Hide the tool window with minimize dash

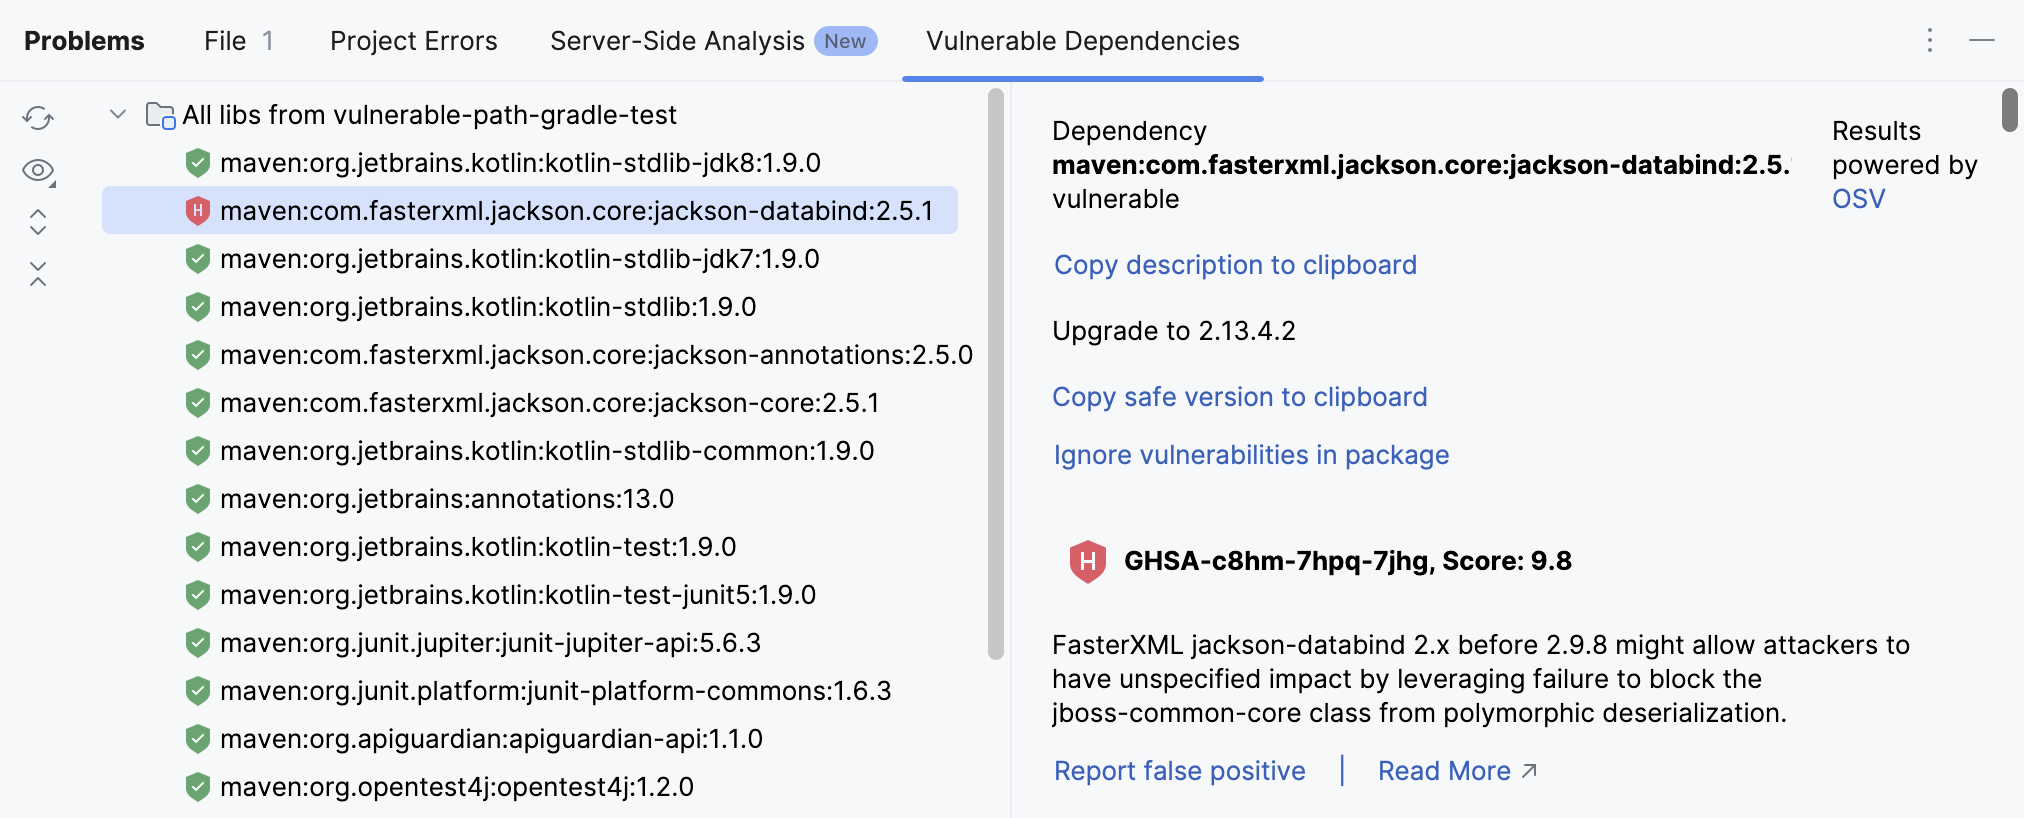click(x=1982, y=40)
